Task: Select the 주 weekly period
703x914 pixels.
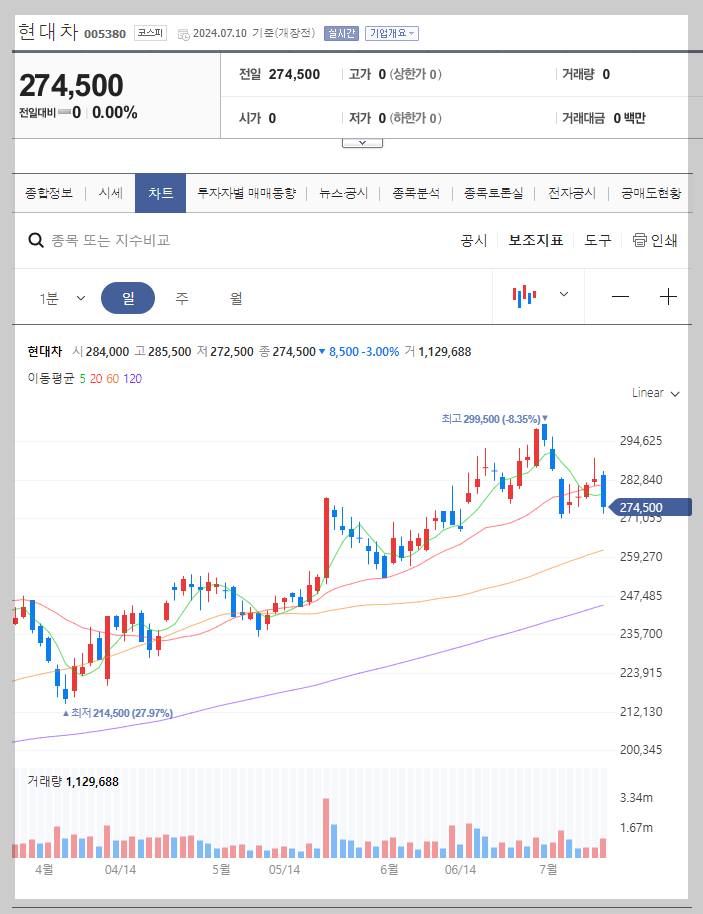Action: [x=182, y=298]
